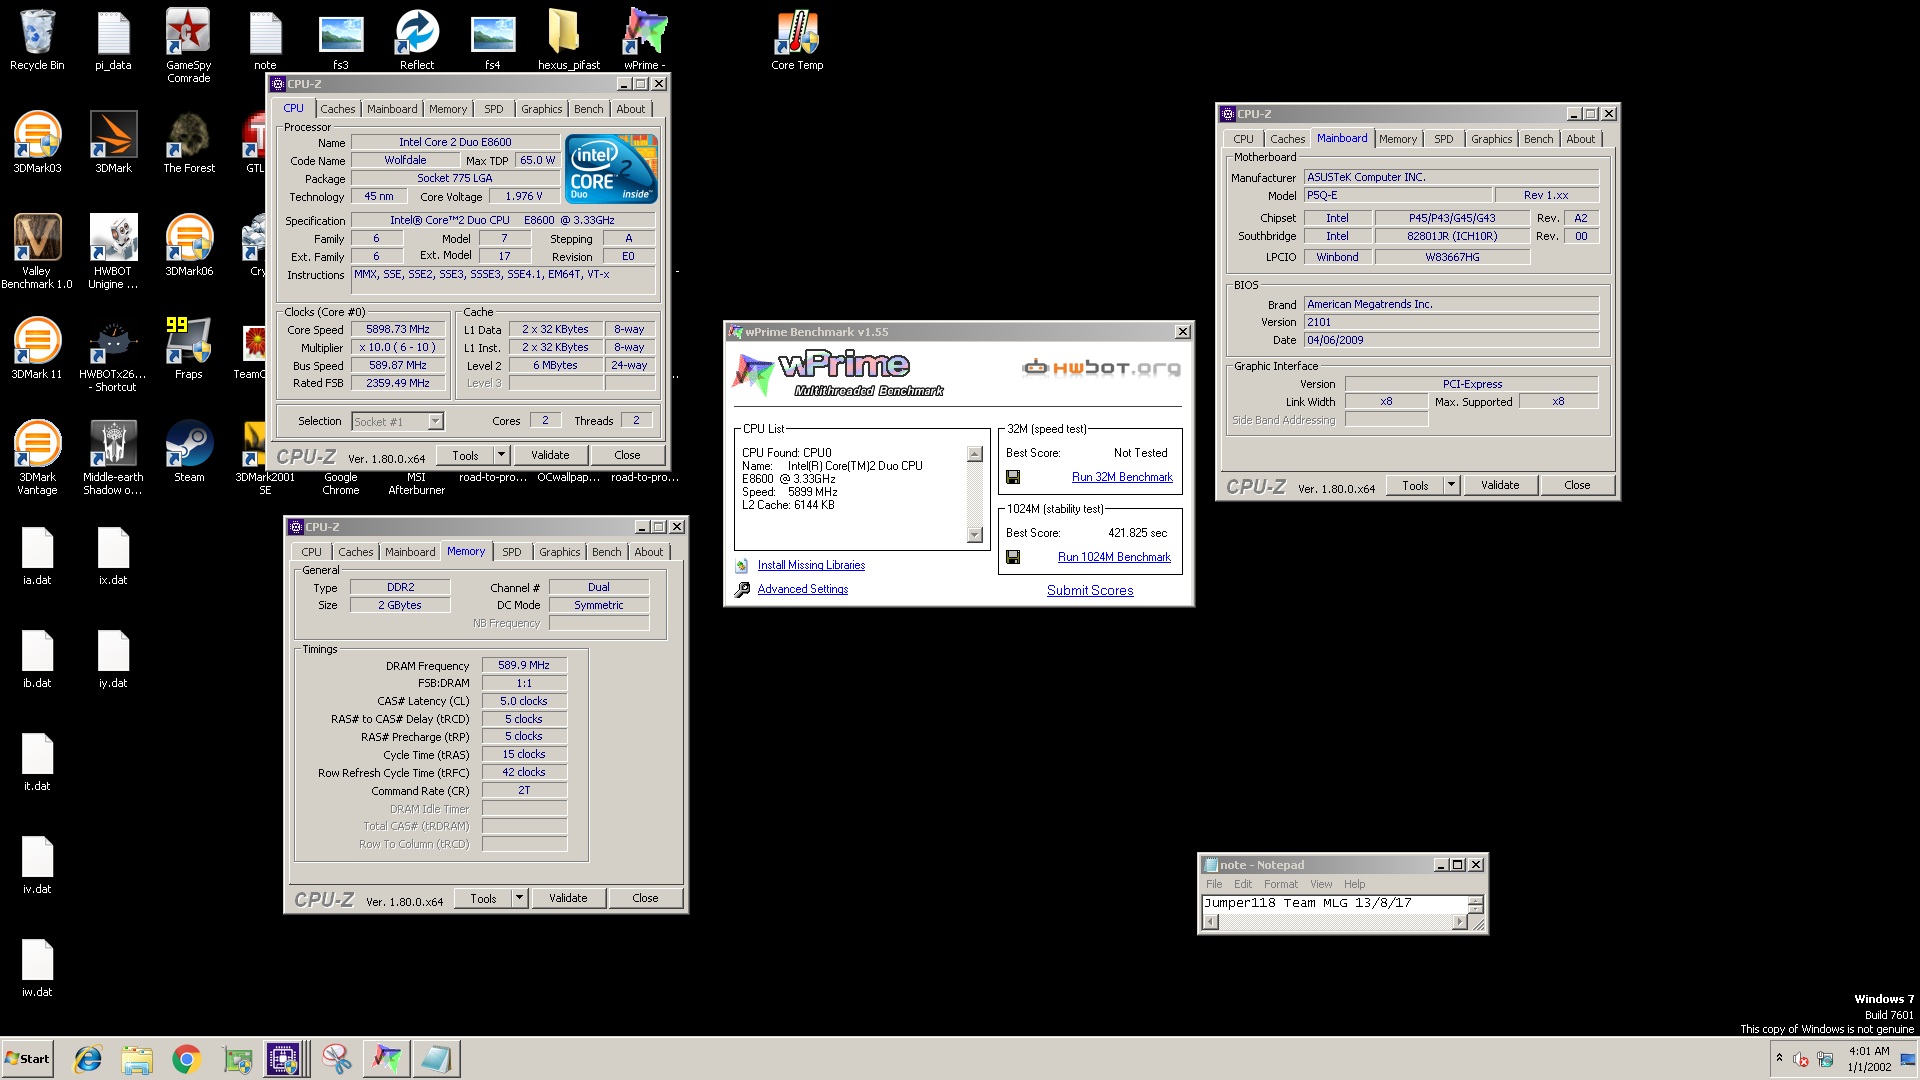This screenshot has width=1920, height=1080.
Task: Click down arrow of wPrime CPU List scrollbar
Action: coord(975,535)
